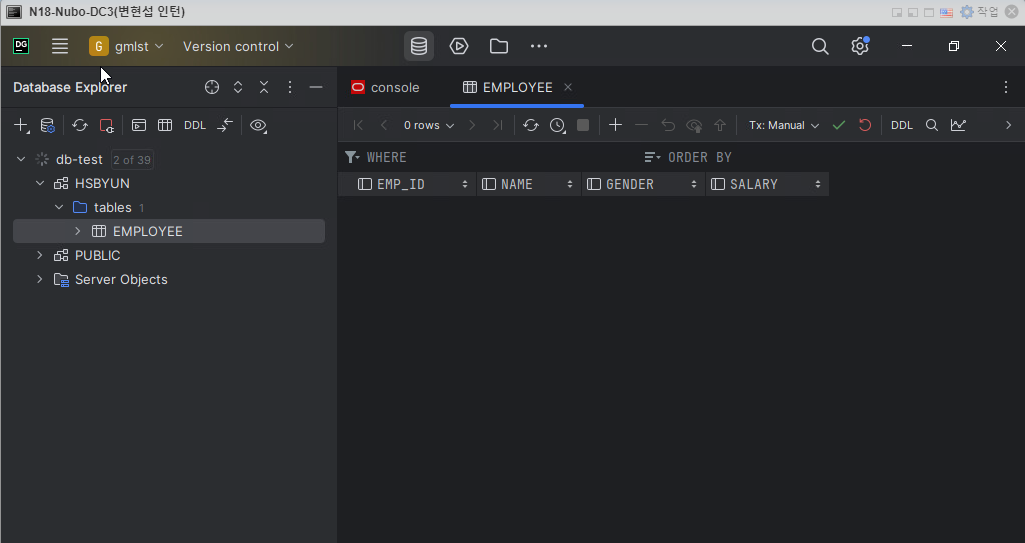Screen dimensions: 1025x543
Task: Open the gmlst project dropdown
Action: coord(126,46)
